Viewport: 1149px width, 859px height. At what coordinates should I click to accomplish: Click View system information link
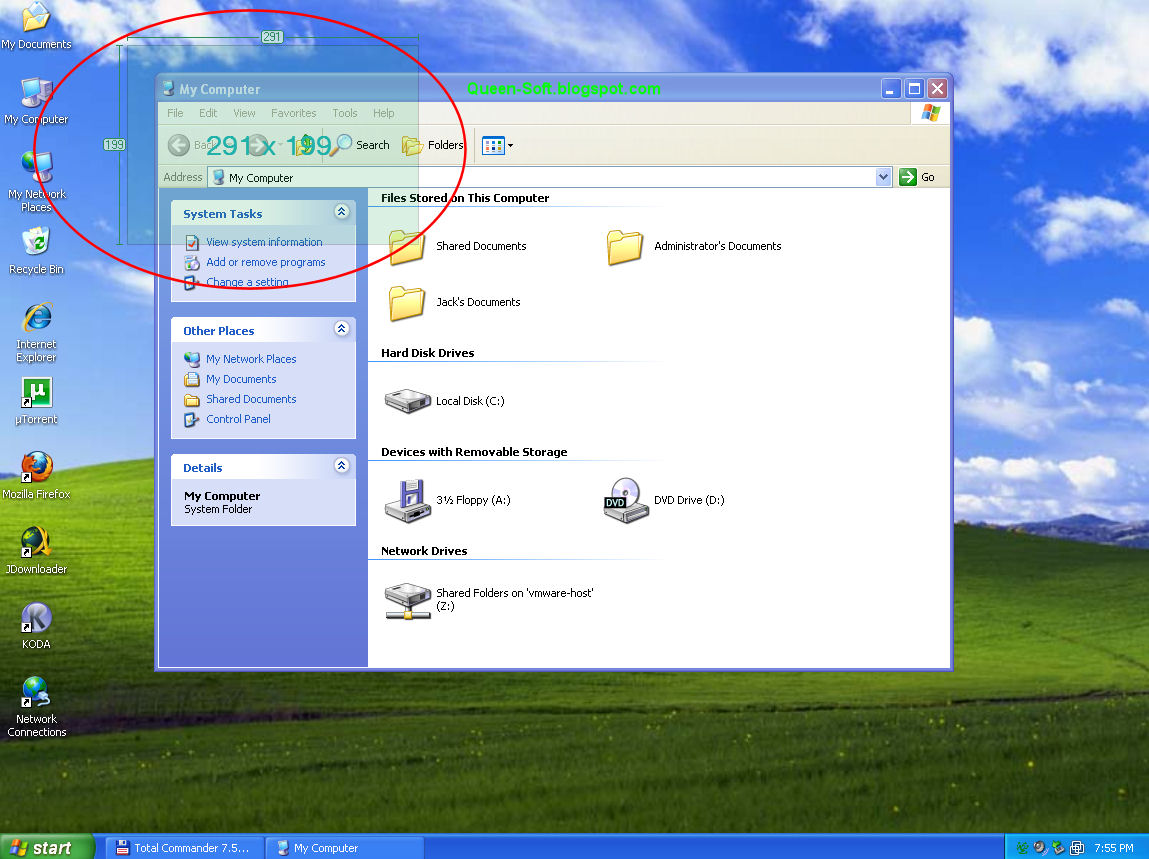tap(254, 242)
